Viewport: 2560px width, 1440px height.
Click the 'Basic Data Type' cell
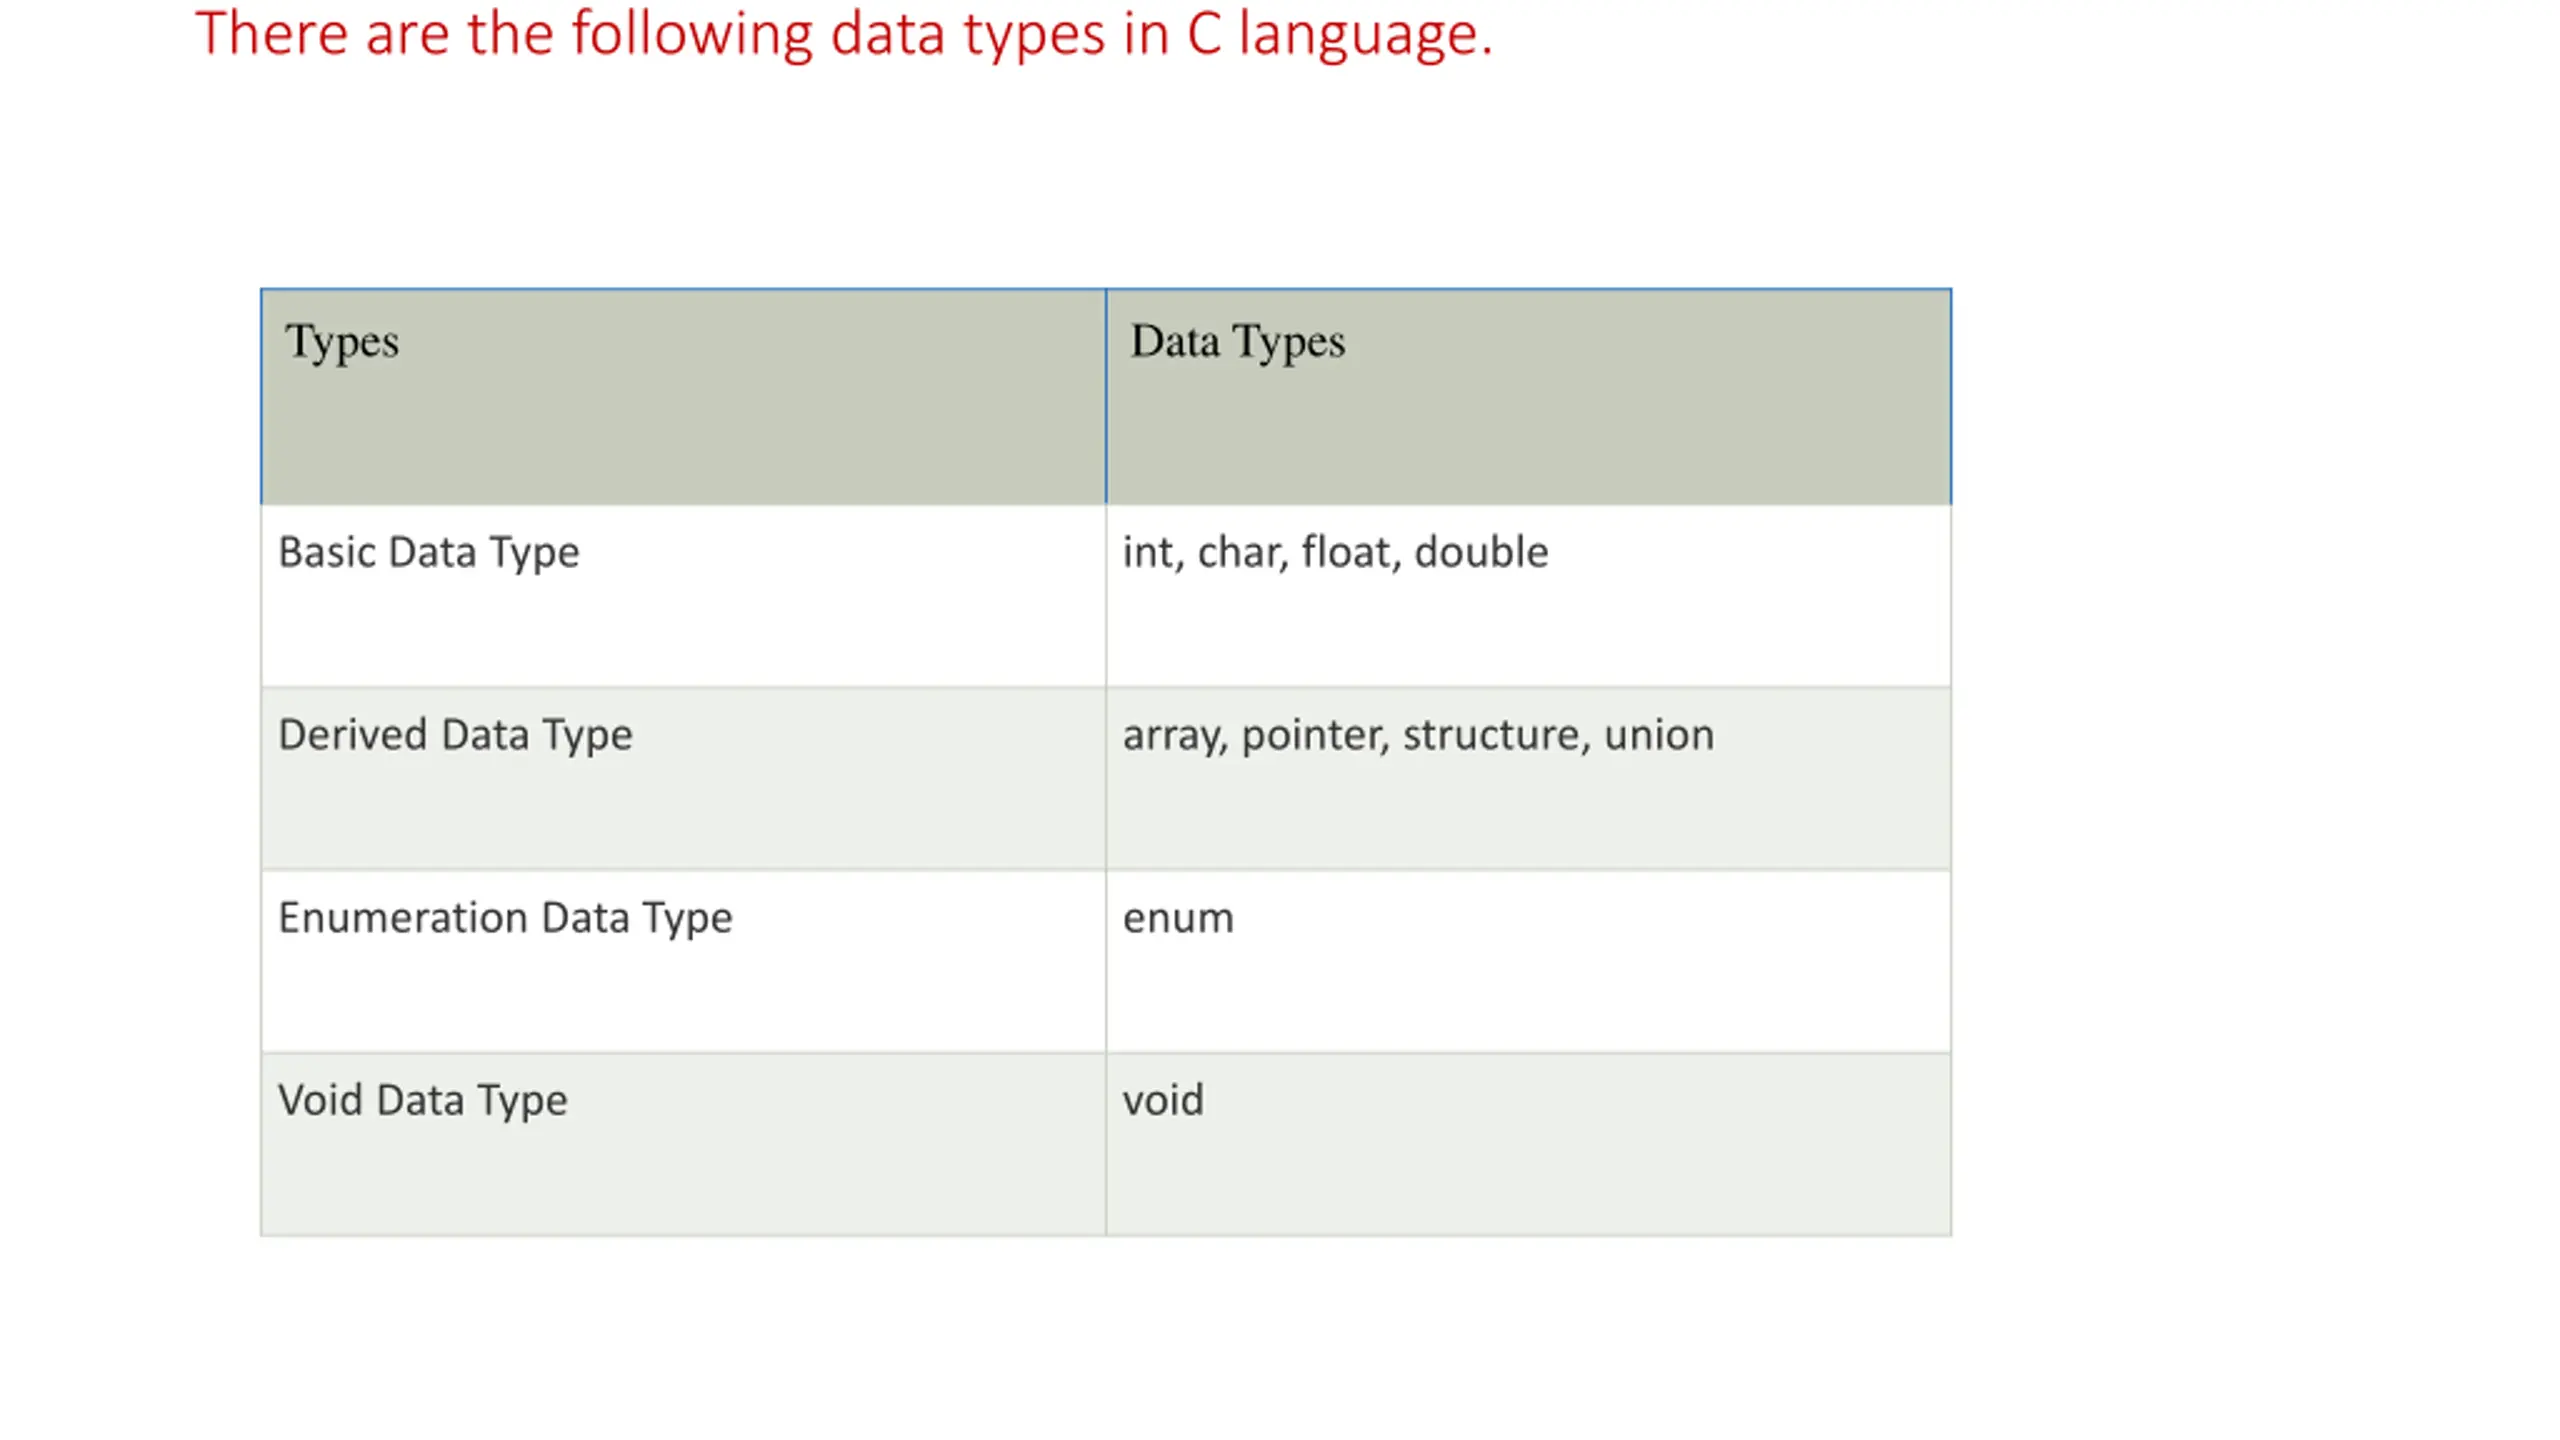(683, 595)
